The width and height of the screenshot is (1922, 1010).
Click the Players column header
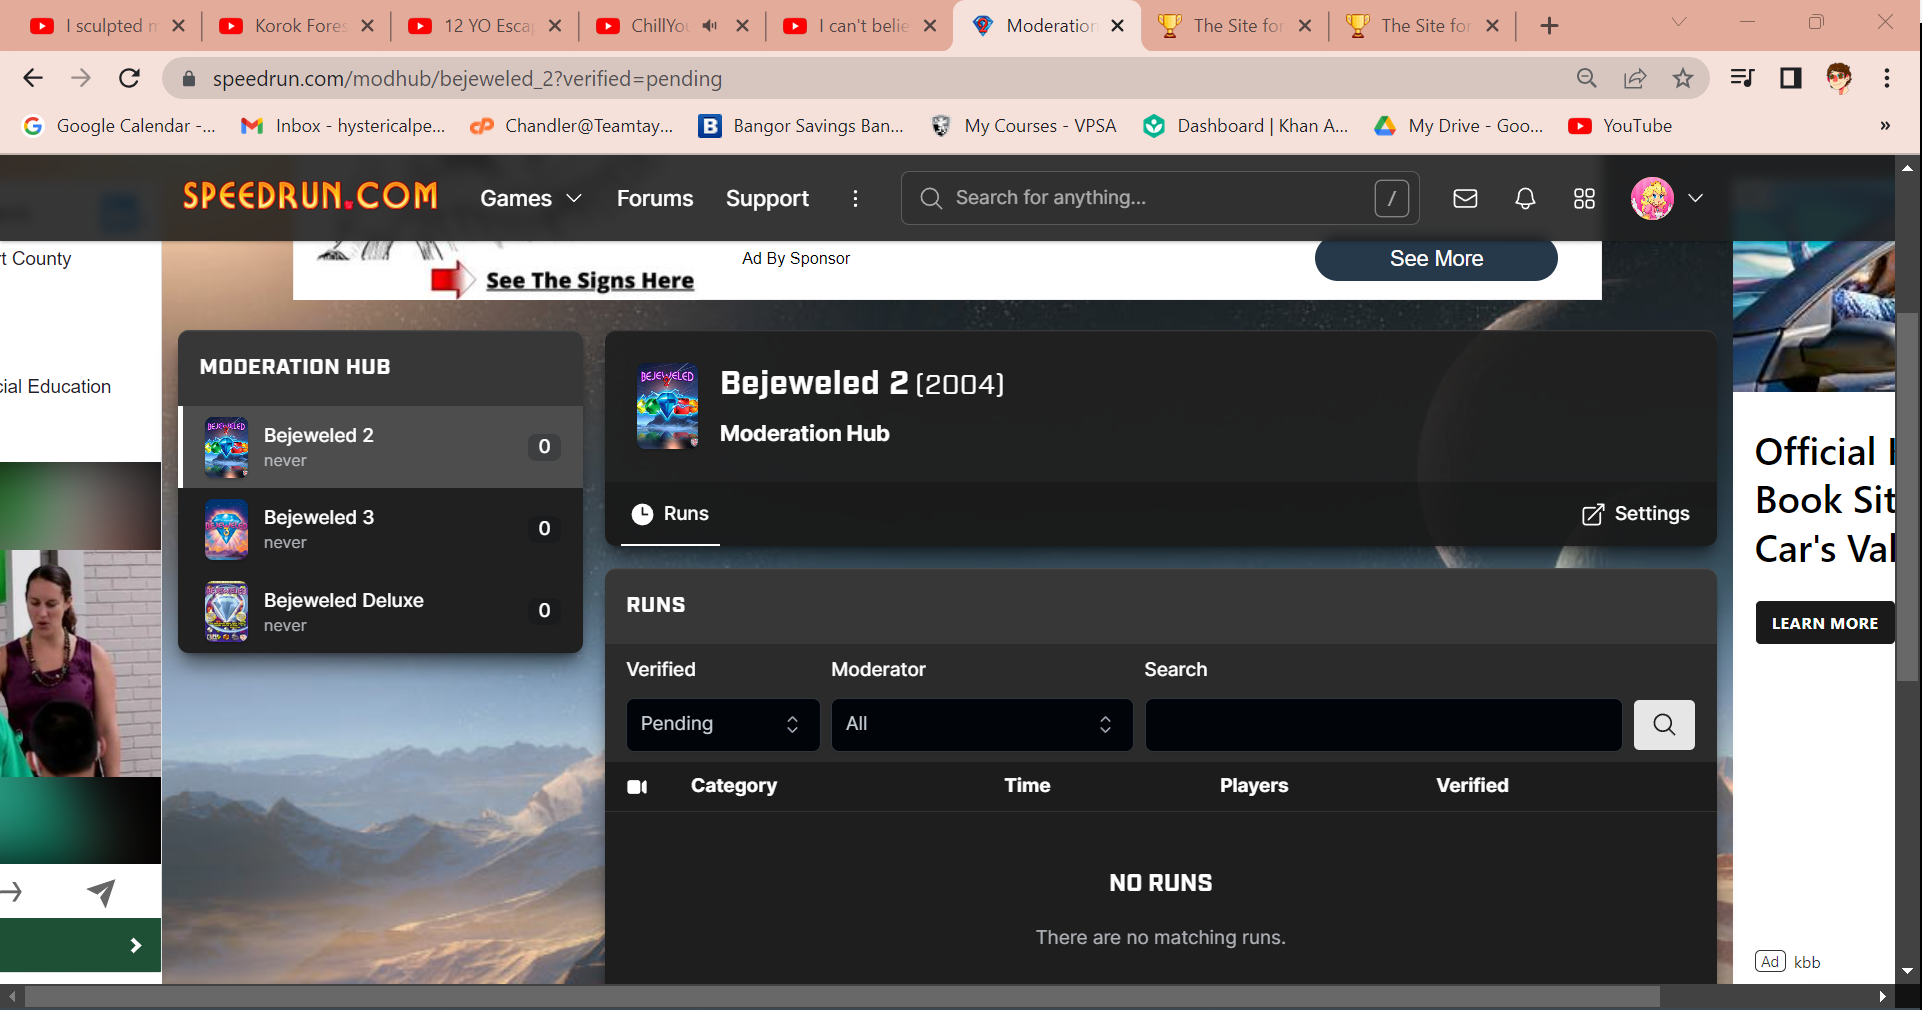click(x=1254, y=786)
